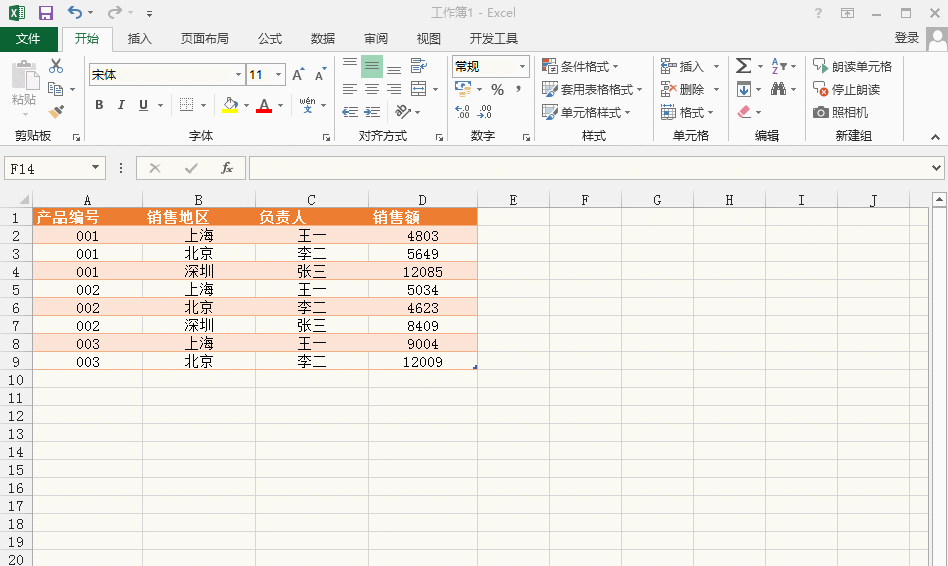Increase font size with large A icon

pyautogui.click(x=297, y=74)
